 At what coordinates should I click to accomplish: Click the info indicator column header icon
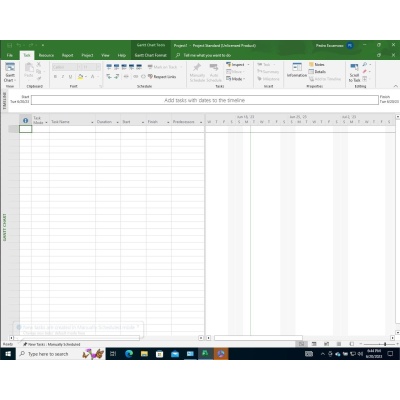pos(25,120)
